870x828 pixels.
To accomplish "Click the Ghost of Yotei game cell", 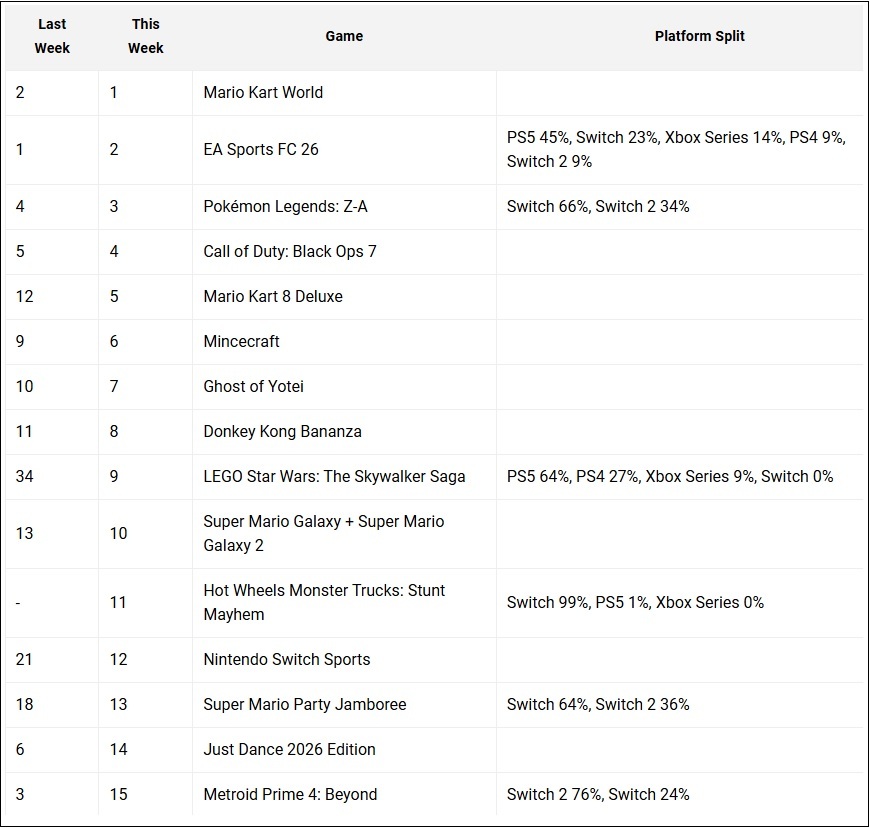I will point(253,386).
